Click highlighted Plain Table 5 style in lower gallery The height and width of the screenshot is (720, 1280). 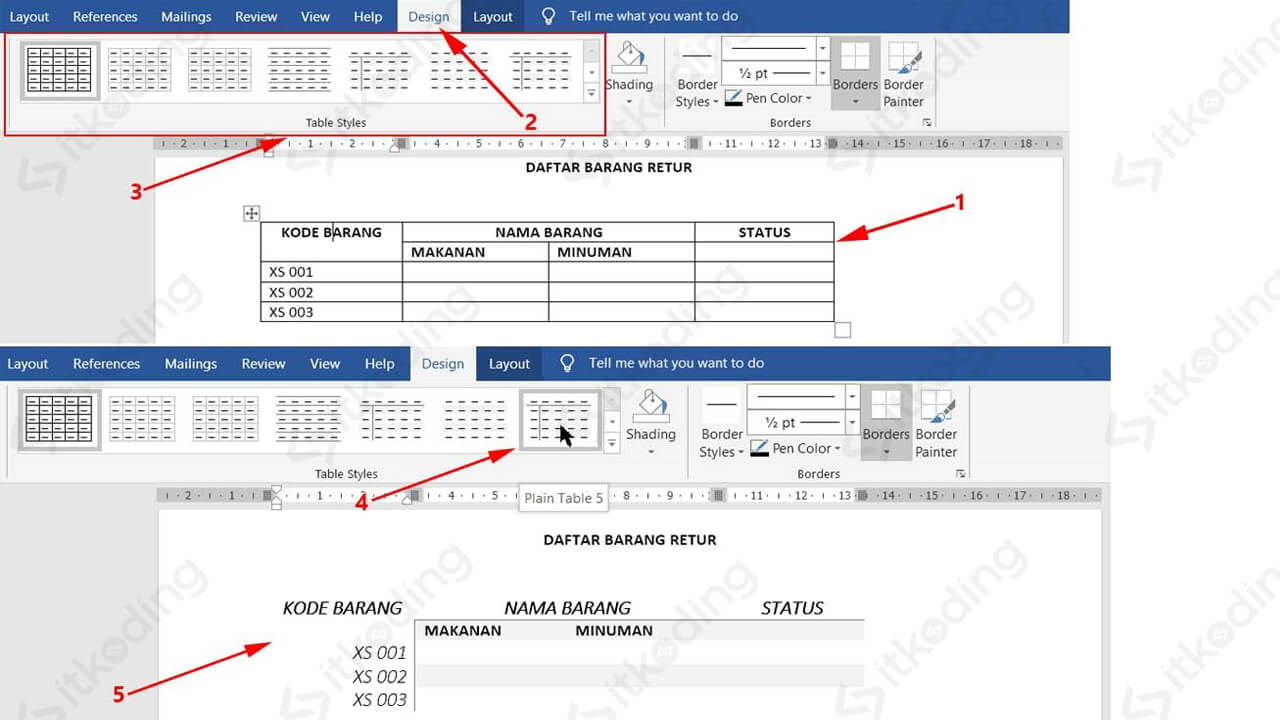[559, 419]
